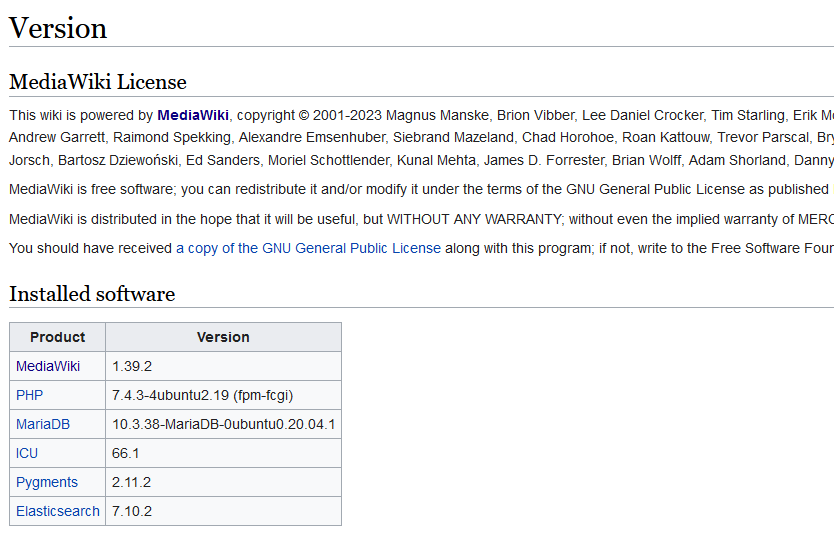The height and width of the screenshot is (541, 834).
Task: Select ICU version value 66.1
Action: [126, 453]
